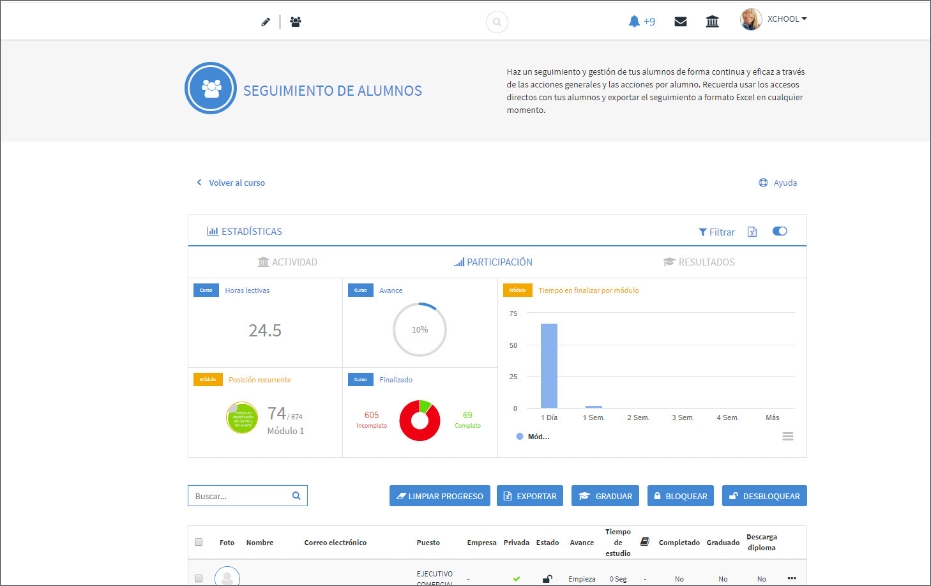Click the ESTADÍSTICAS heading

click(x=245, y=232)
